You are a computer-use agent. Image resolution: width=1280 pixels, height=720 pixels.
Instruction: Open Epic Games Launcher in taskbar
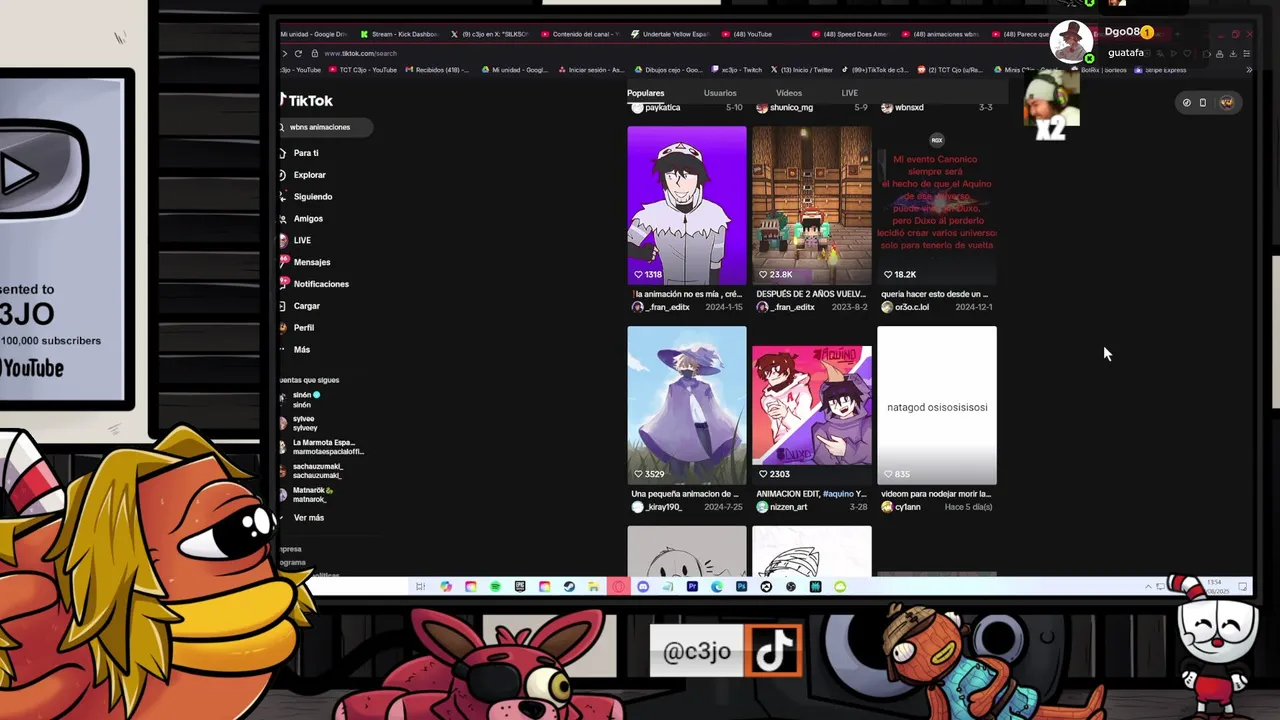point(520,587)
